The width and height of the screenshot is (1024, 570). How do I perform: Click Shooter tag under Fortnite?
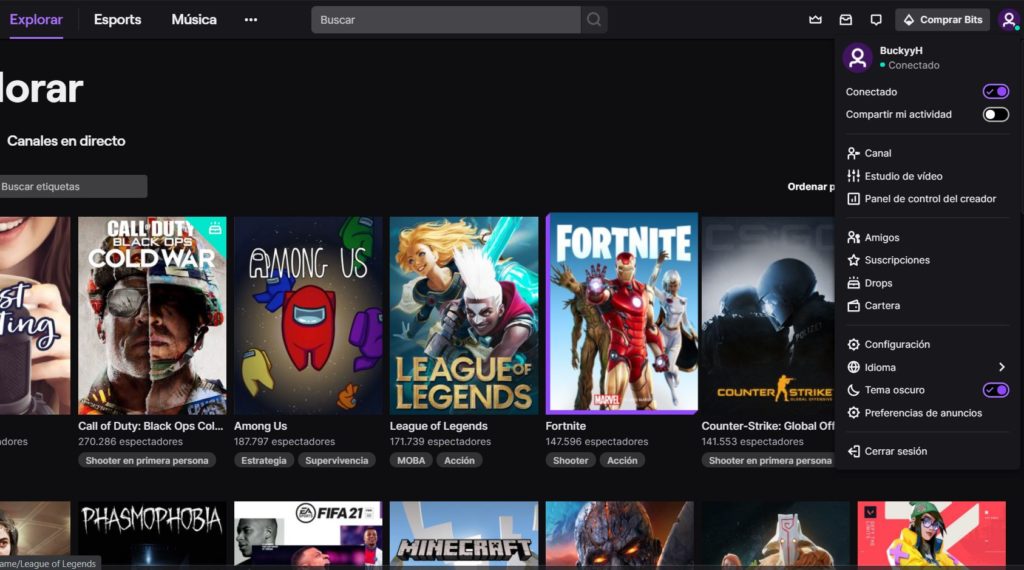570,460
